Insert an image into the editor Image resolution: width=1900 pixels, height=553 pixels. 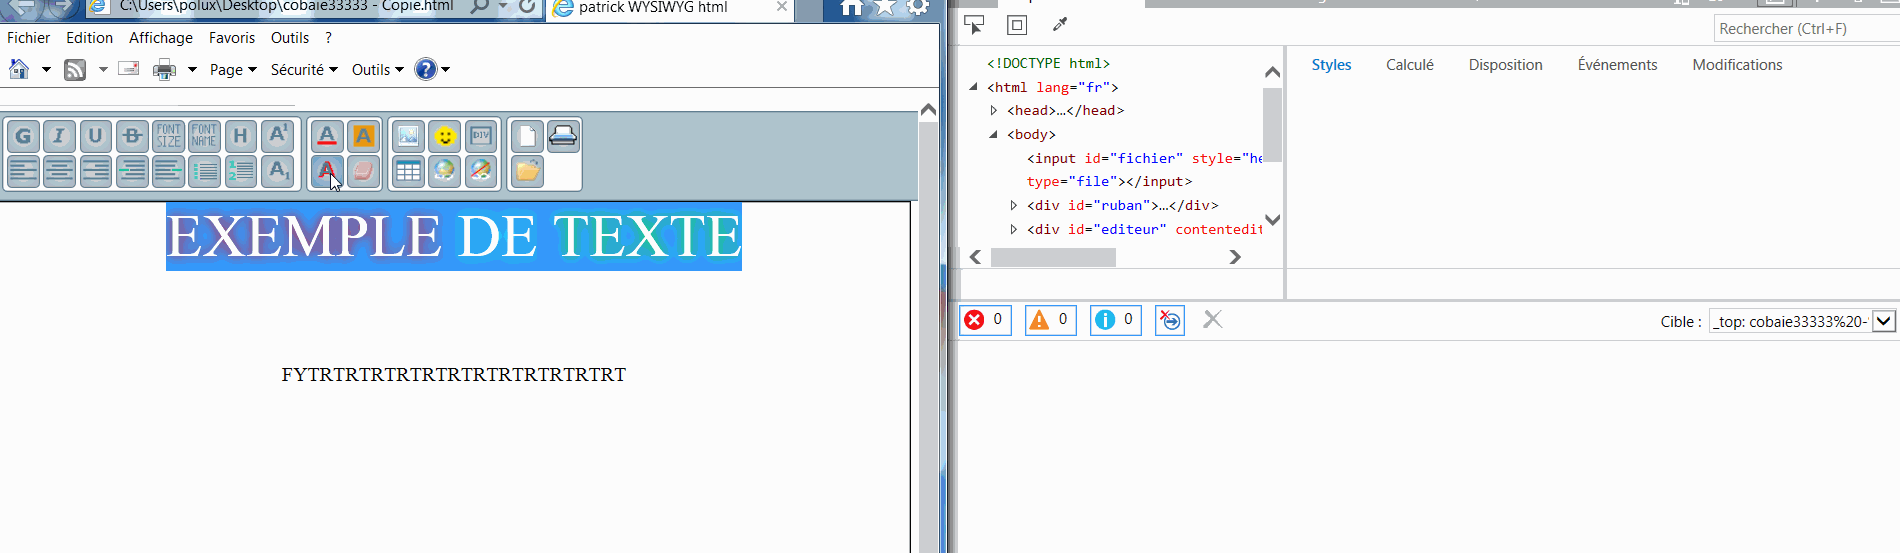pyautogui.click(x=408, y=136)
